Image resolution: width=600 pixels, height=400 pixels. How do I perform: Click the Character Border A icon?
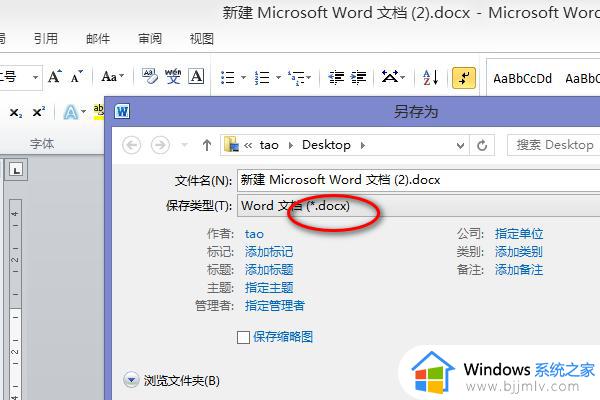click(196, 76)
